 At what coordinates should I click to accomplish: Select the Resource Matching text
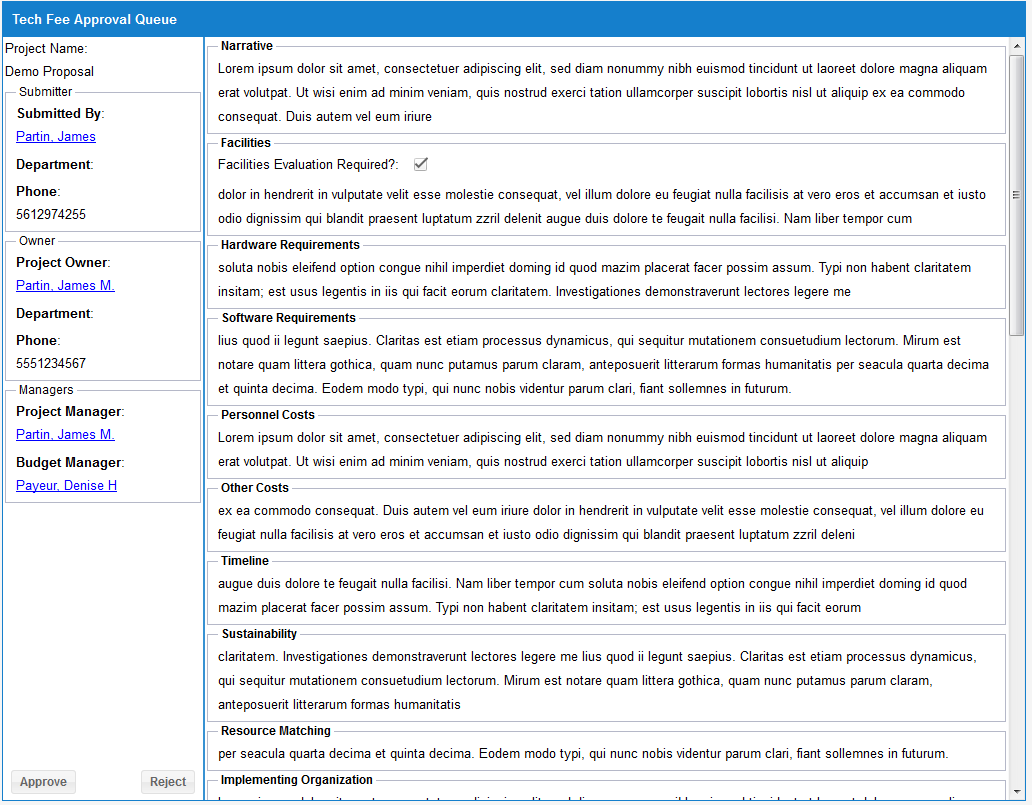582,754
